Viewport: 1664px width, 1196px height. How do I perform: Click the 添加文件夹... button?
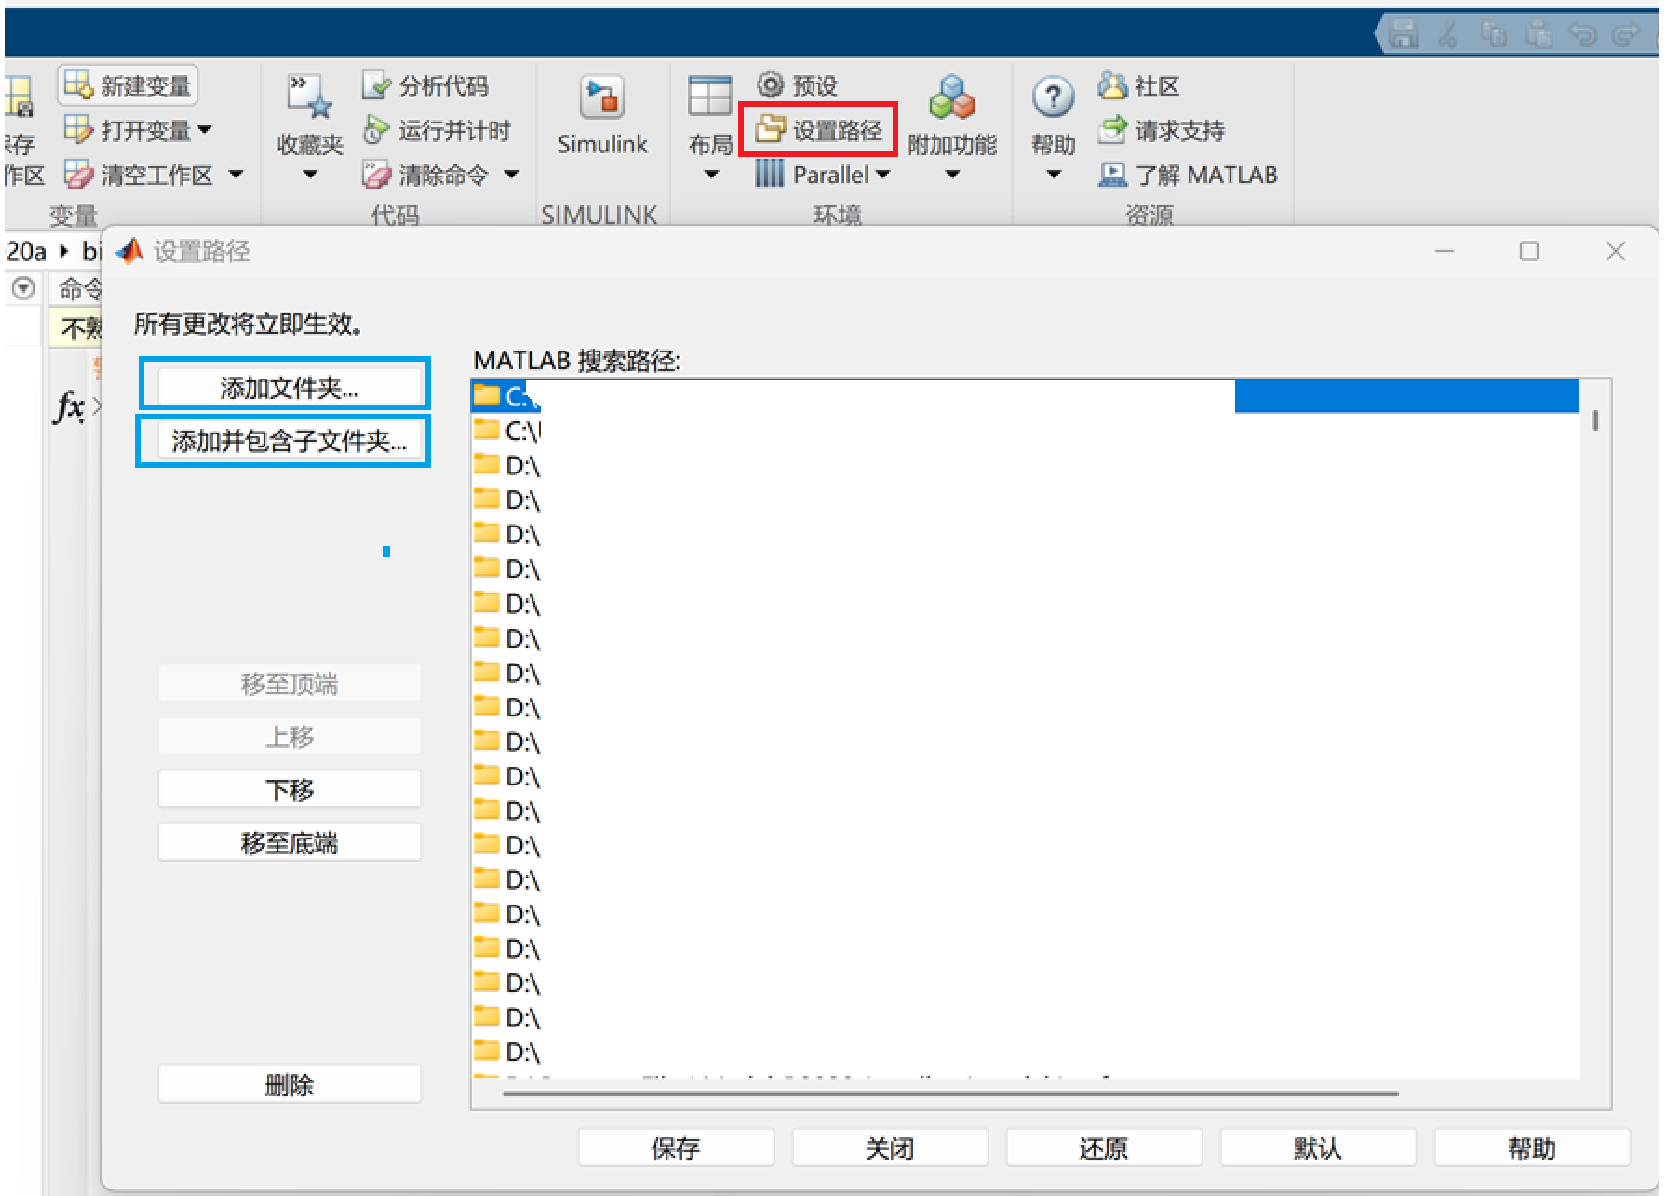[x=289, y=388]
